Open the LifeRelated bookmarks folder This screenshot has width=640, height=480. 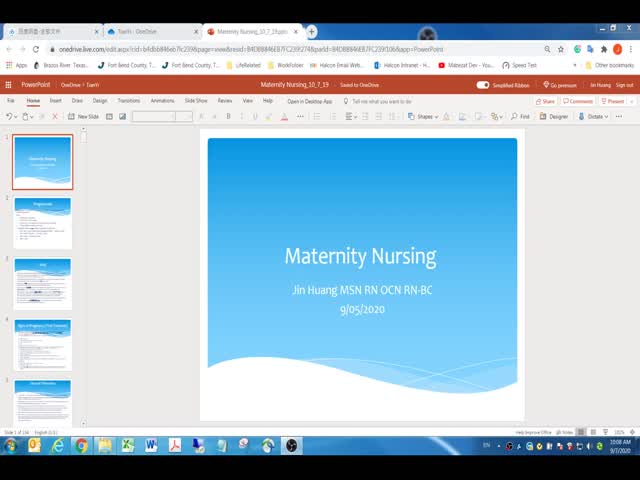[x=244, y=65]
